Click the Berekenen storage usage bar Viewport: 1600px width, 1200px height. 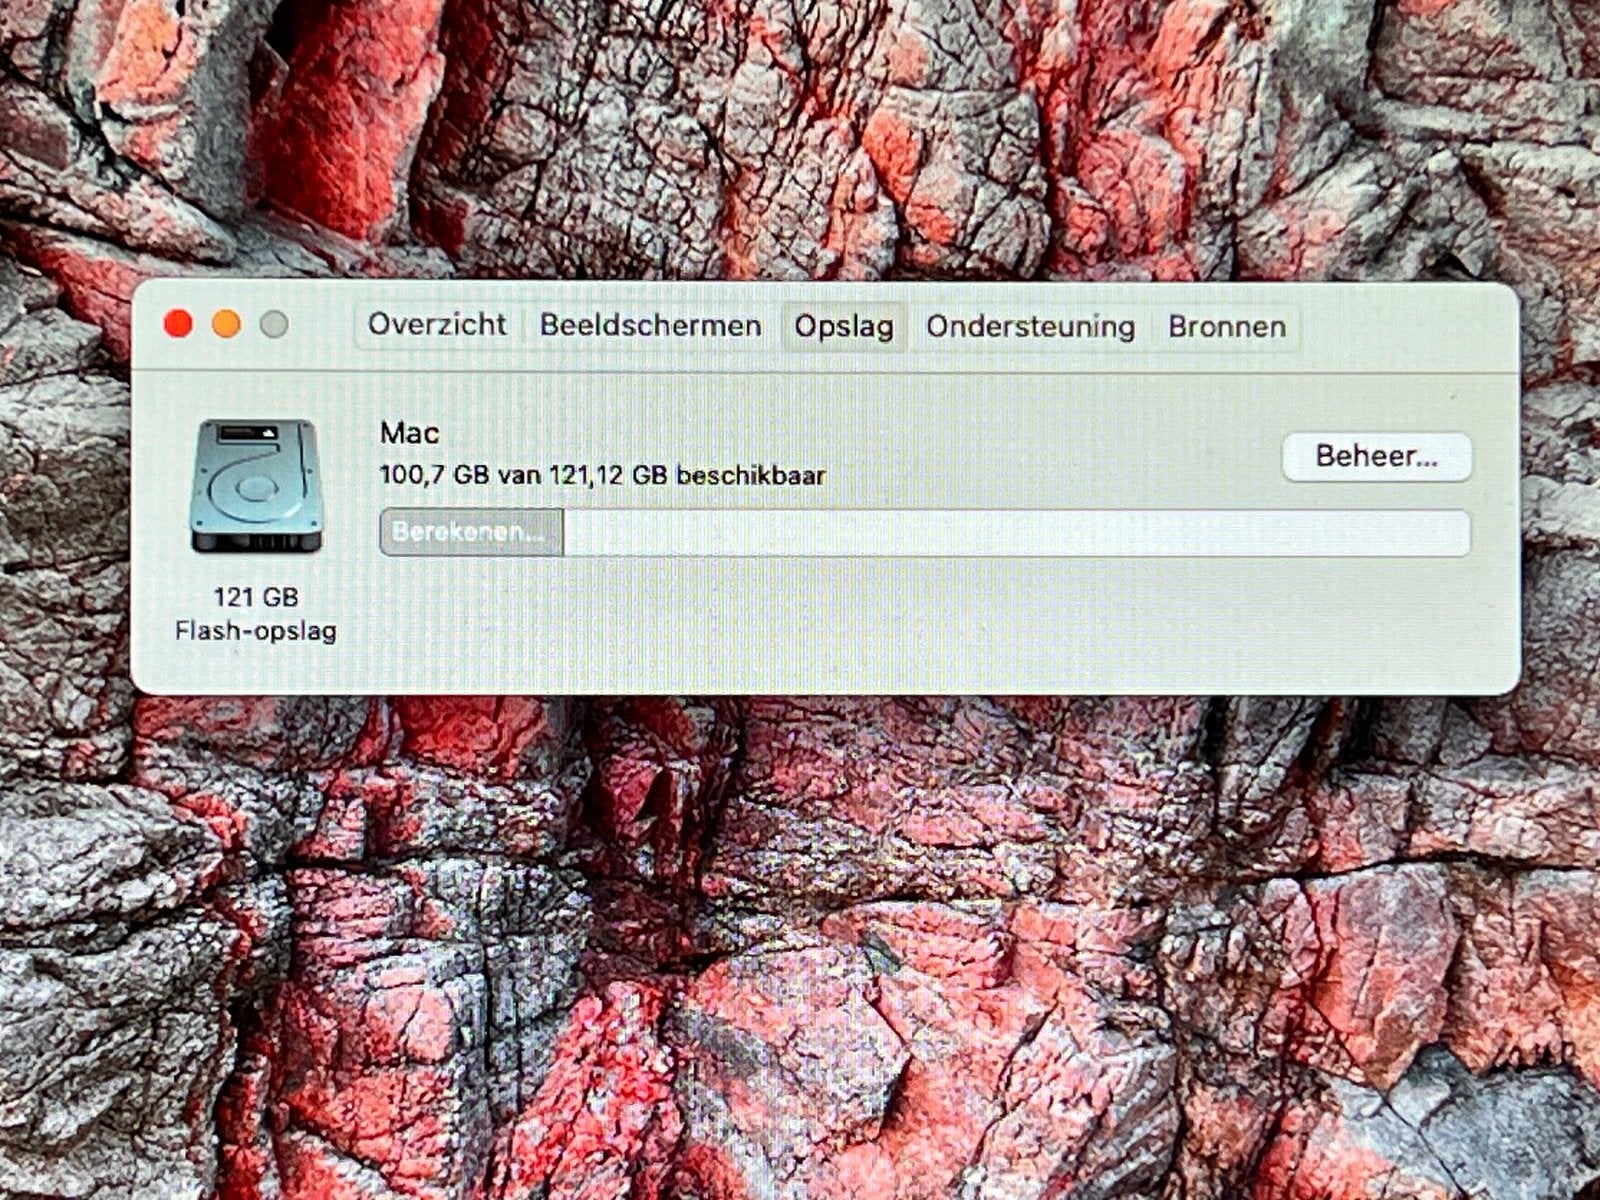click(x=924, y=532)
